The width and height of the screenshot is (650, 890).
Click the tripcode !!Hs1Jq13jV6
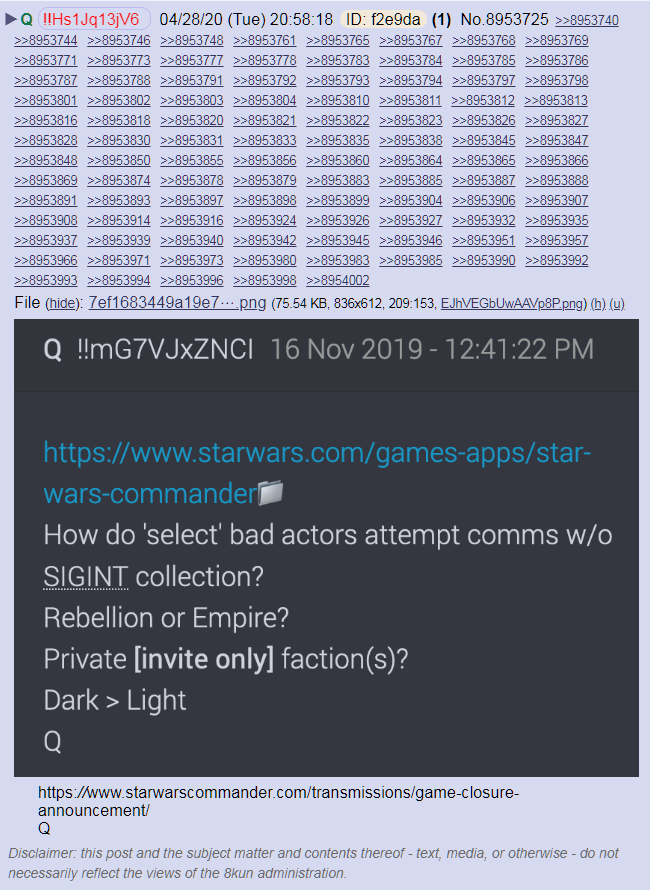tap(94, 19)
